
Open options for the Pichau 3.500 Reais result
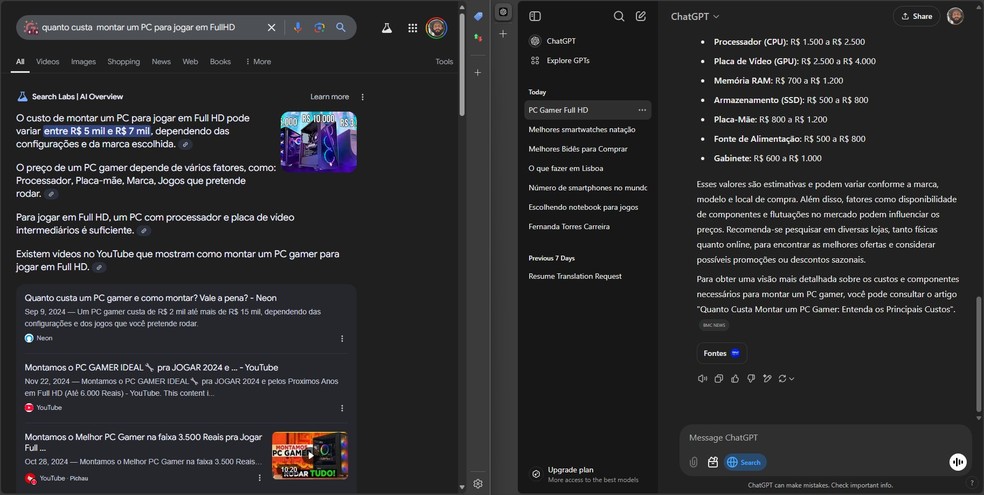pyautogui.click(x=259, y=478)
